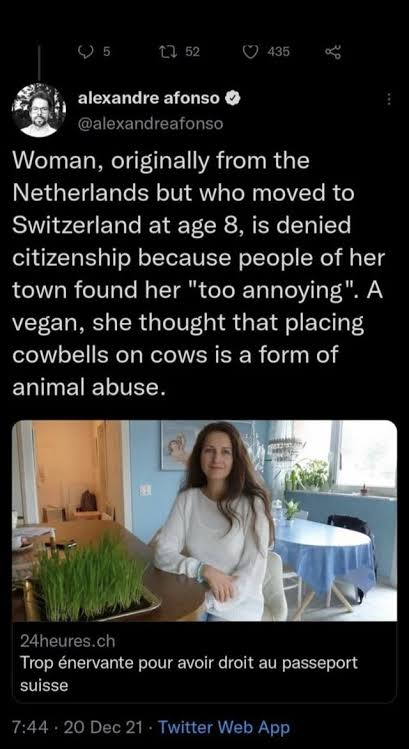409x749 pixels.
Task: Click the 7:44 timestamp
Action: click(x=29, y=728)
